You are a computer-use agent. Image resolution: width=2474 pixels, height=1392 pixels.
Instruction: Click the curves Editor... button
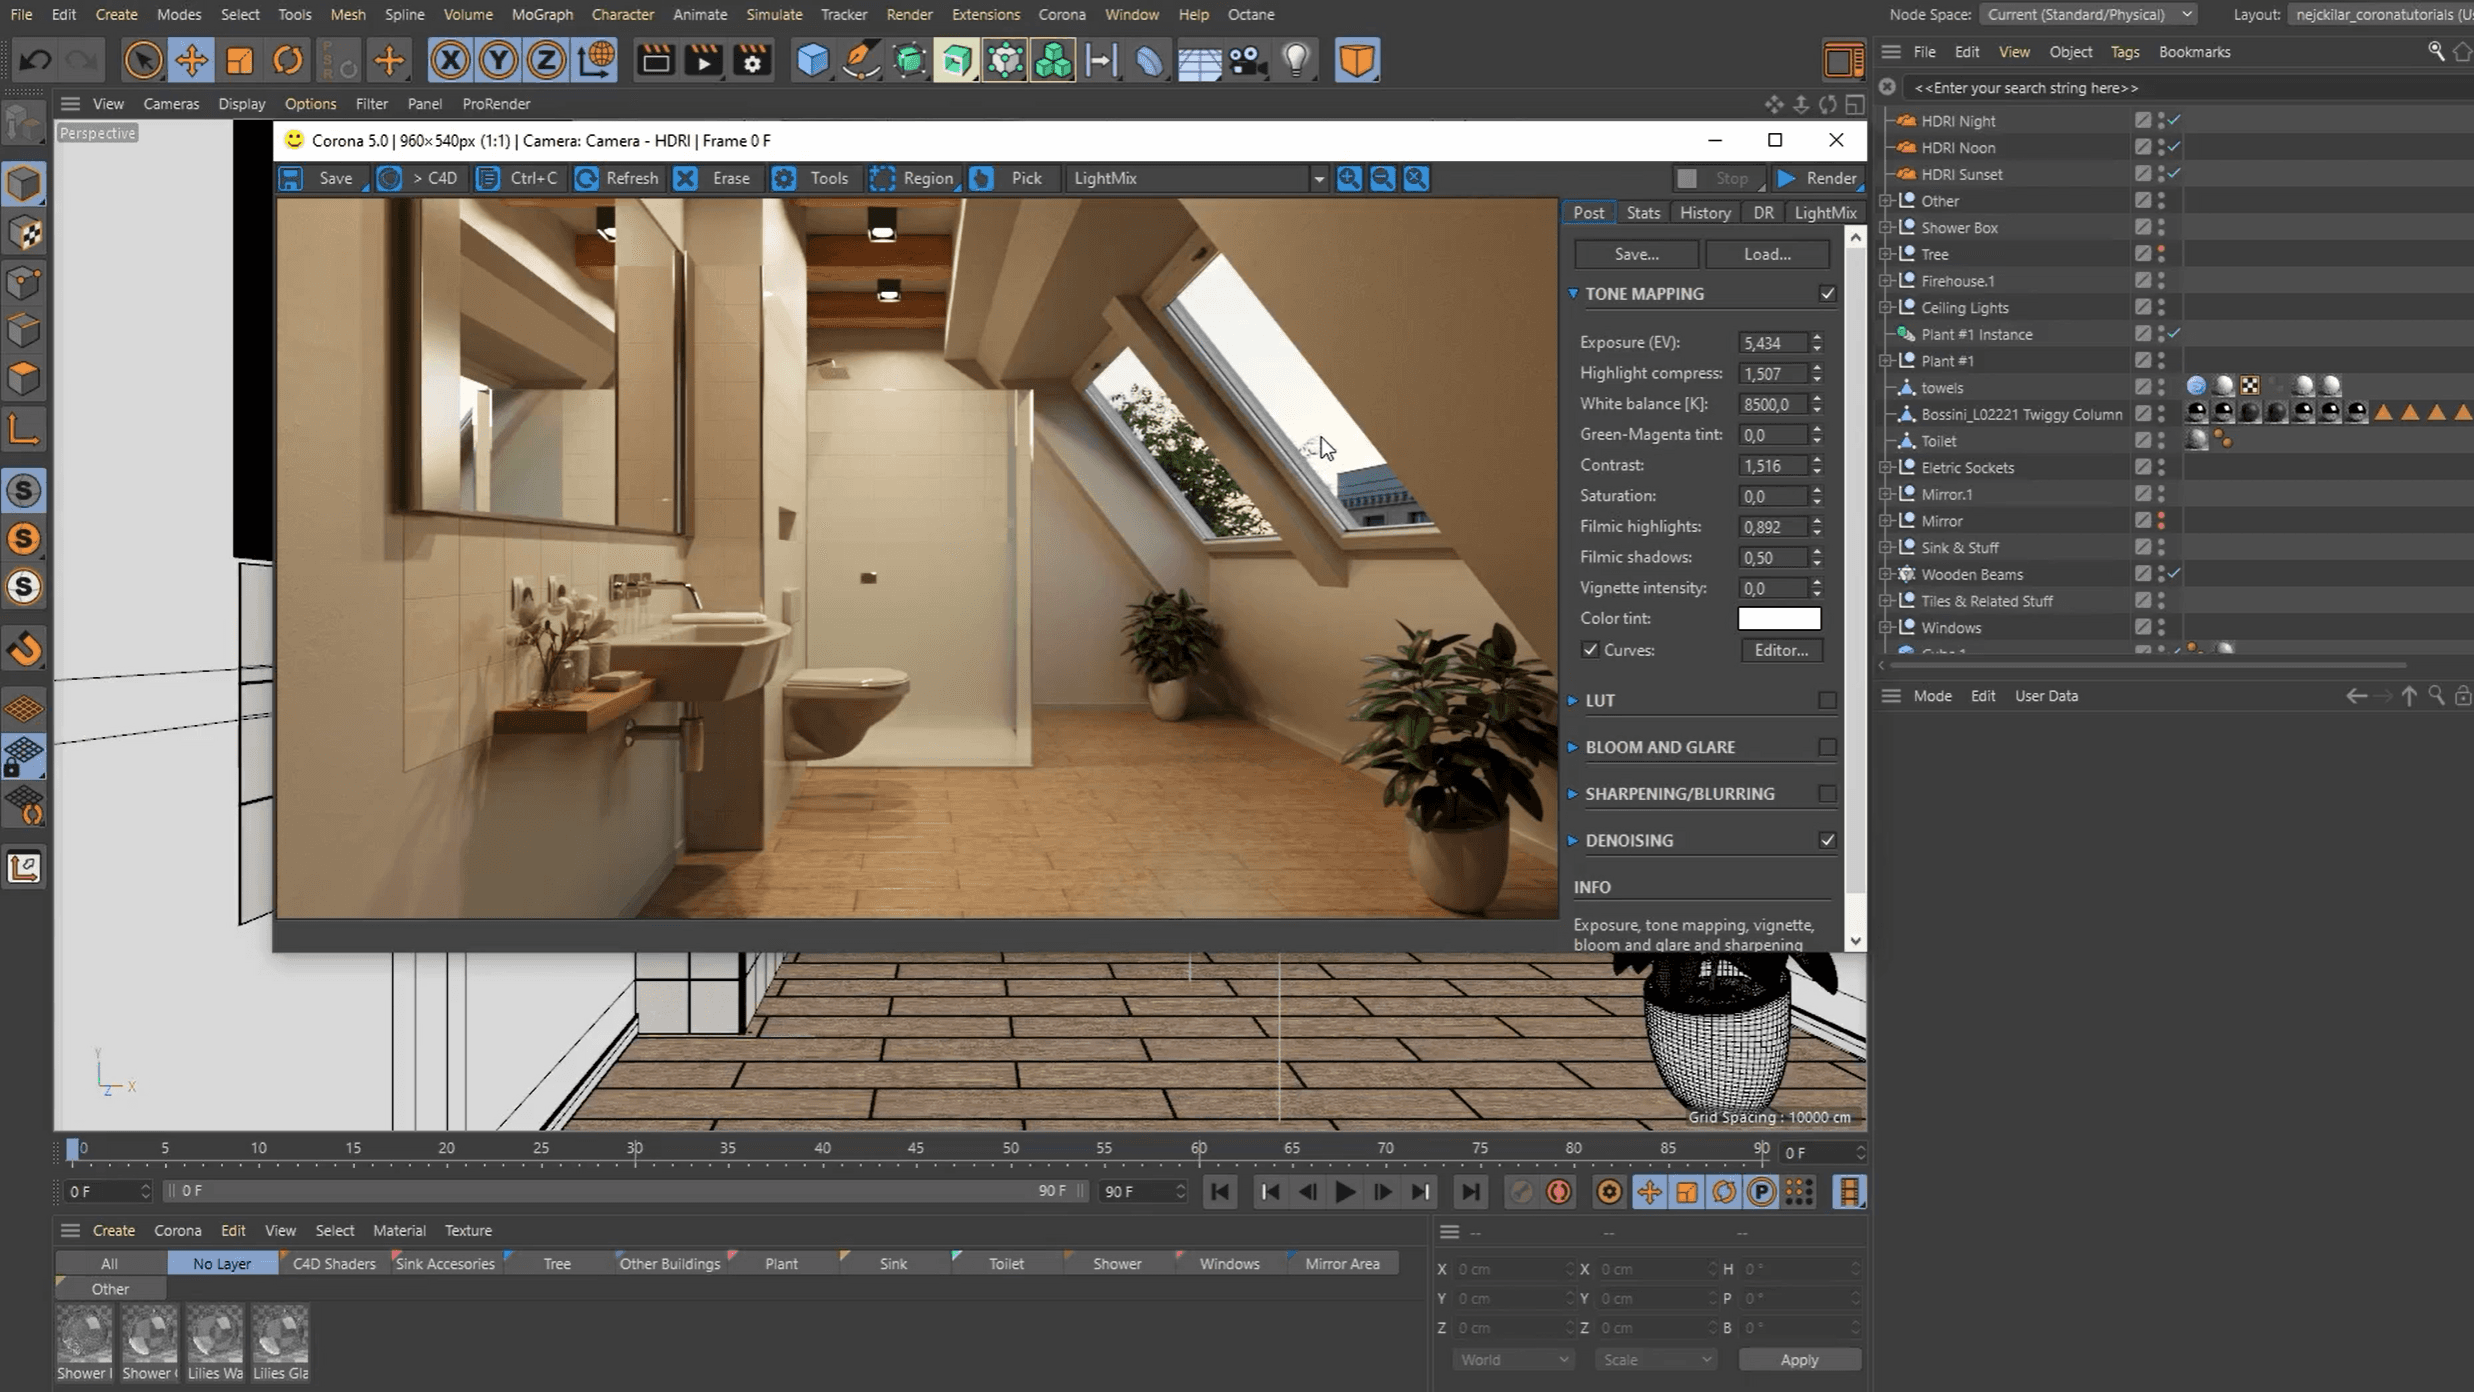click(x=1781, y=650)
